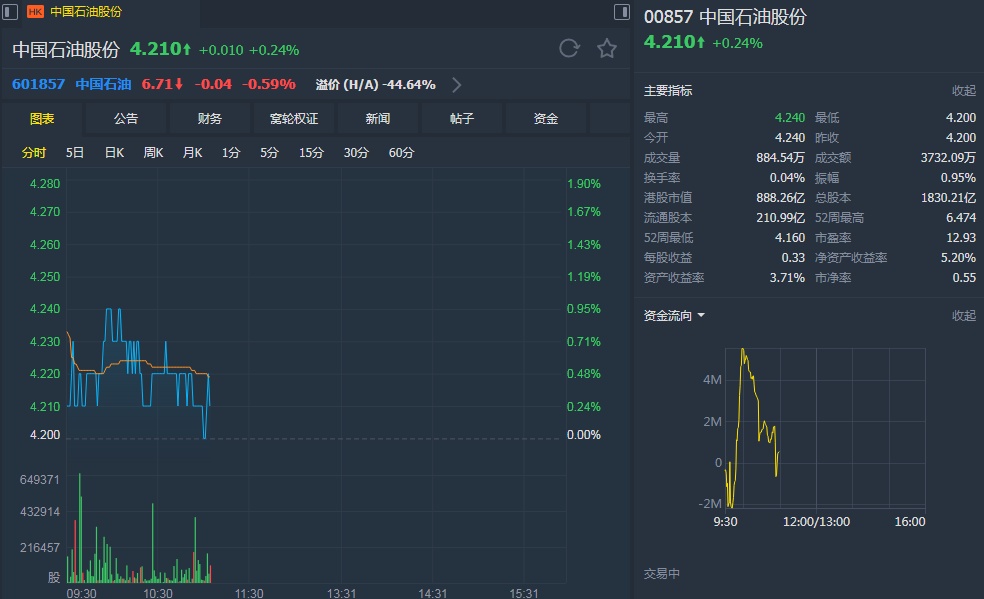Add stock to favorites with star
This screenshot has height=599, width=984.
coord(607,48)
